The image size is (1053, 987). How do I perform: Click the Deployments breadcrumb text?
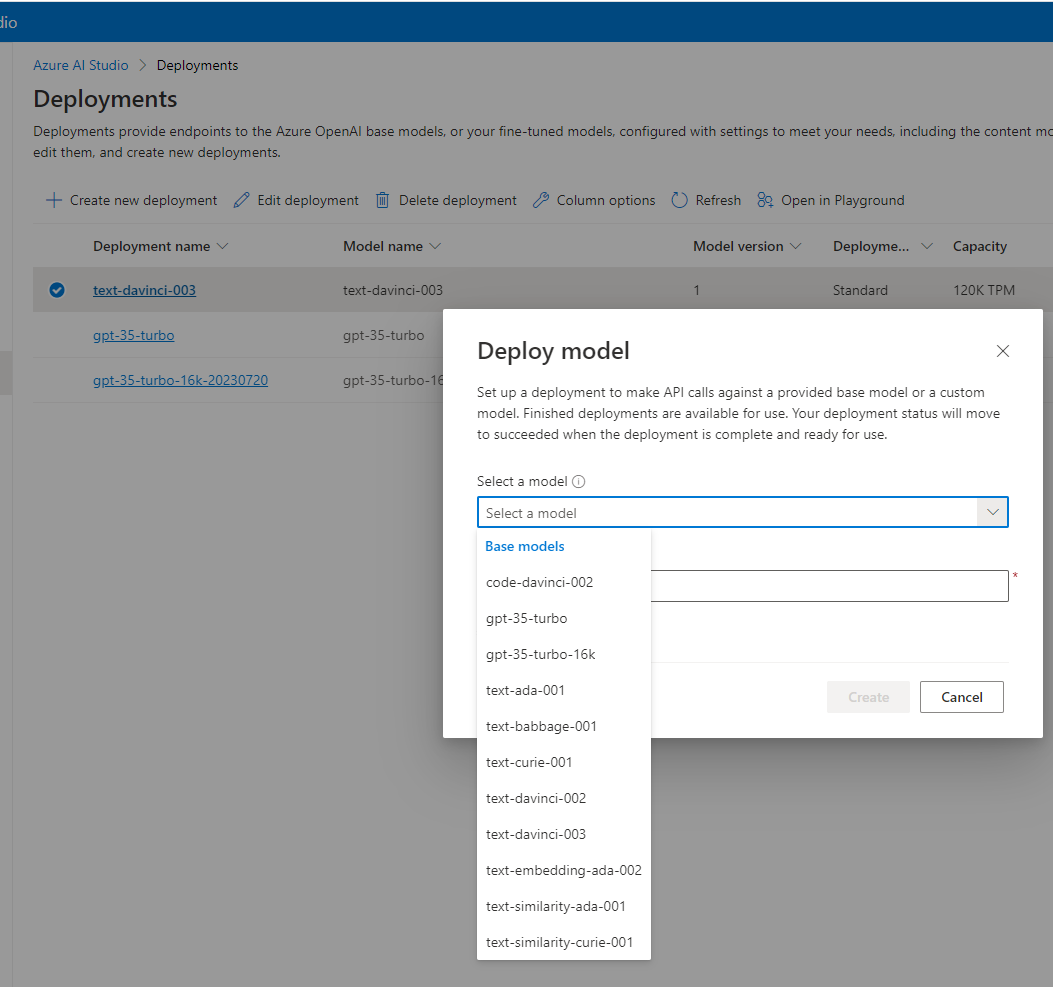[197, 65]
